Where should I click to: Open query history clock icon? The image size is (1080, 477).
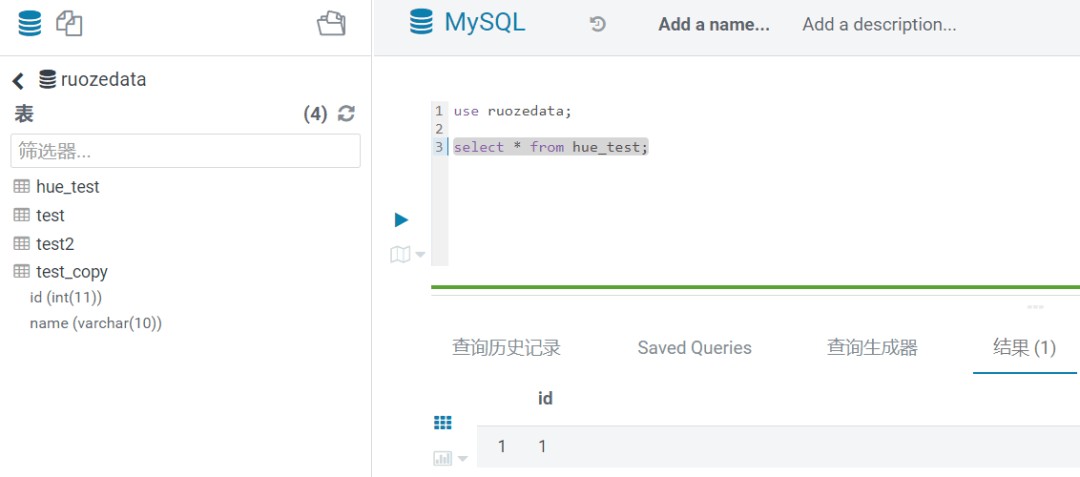598,24
